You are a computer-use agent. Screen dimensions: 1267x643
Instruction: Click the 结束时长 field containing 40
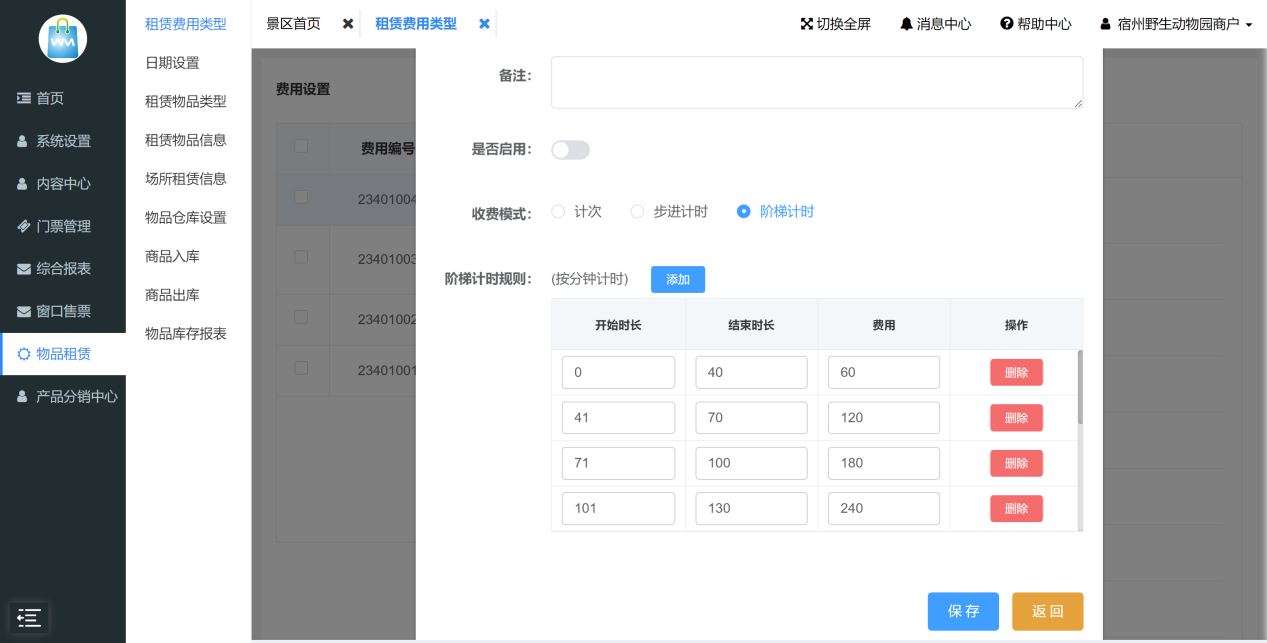click(751, 372)
